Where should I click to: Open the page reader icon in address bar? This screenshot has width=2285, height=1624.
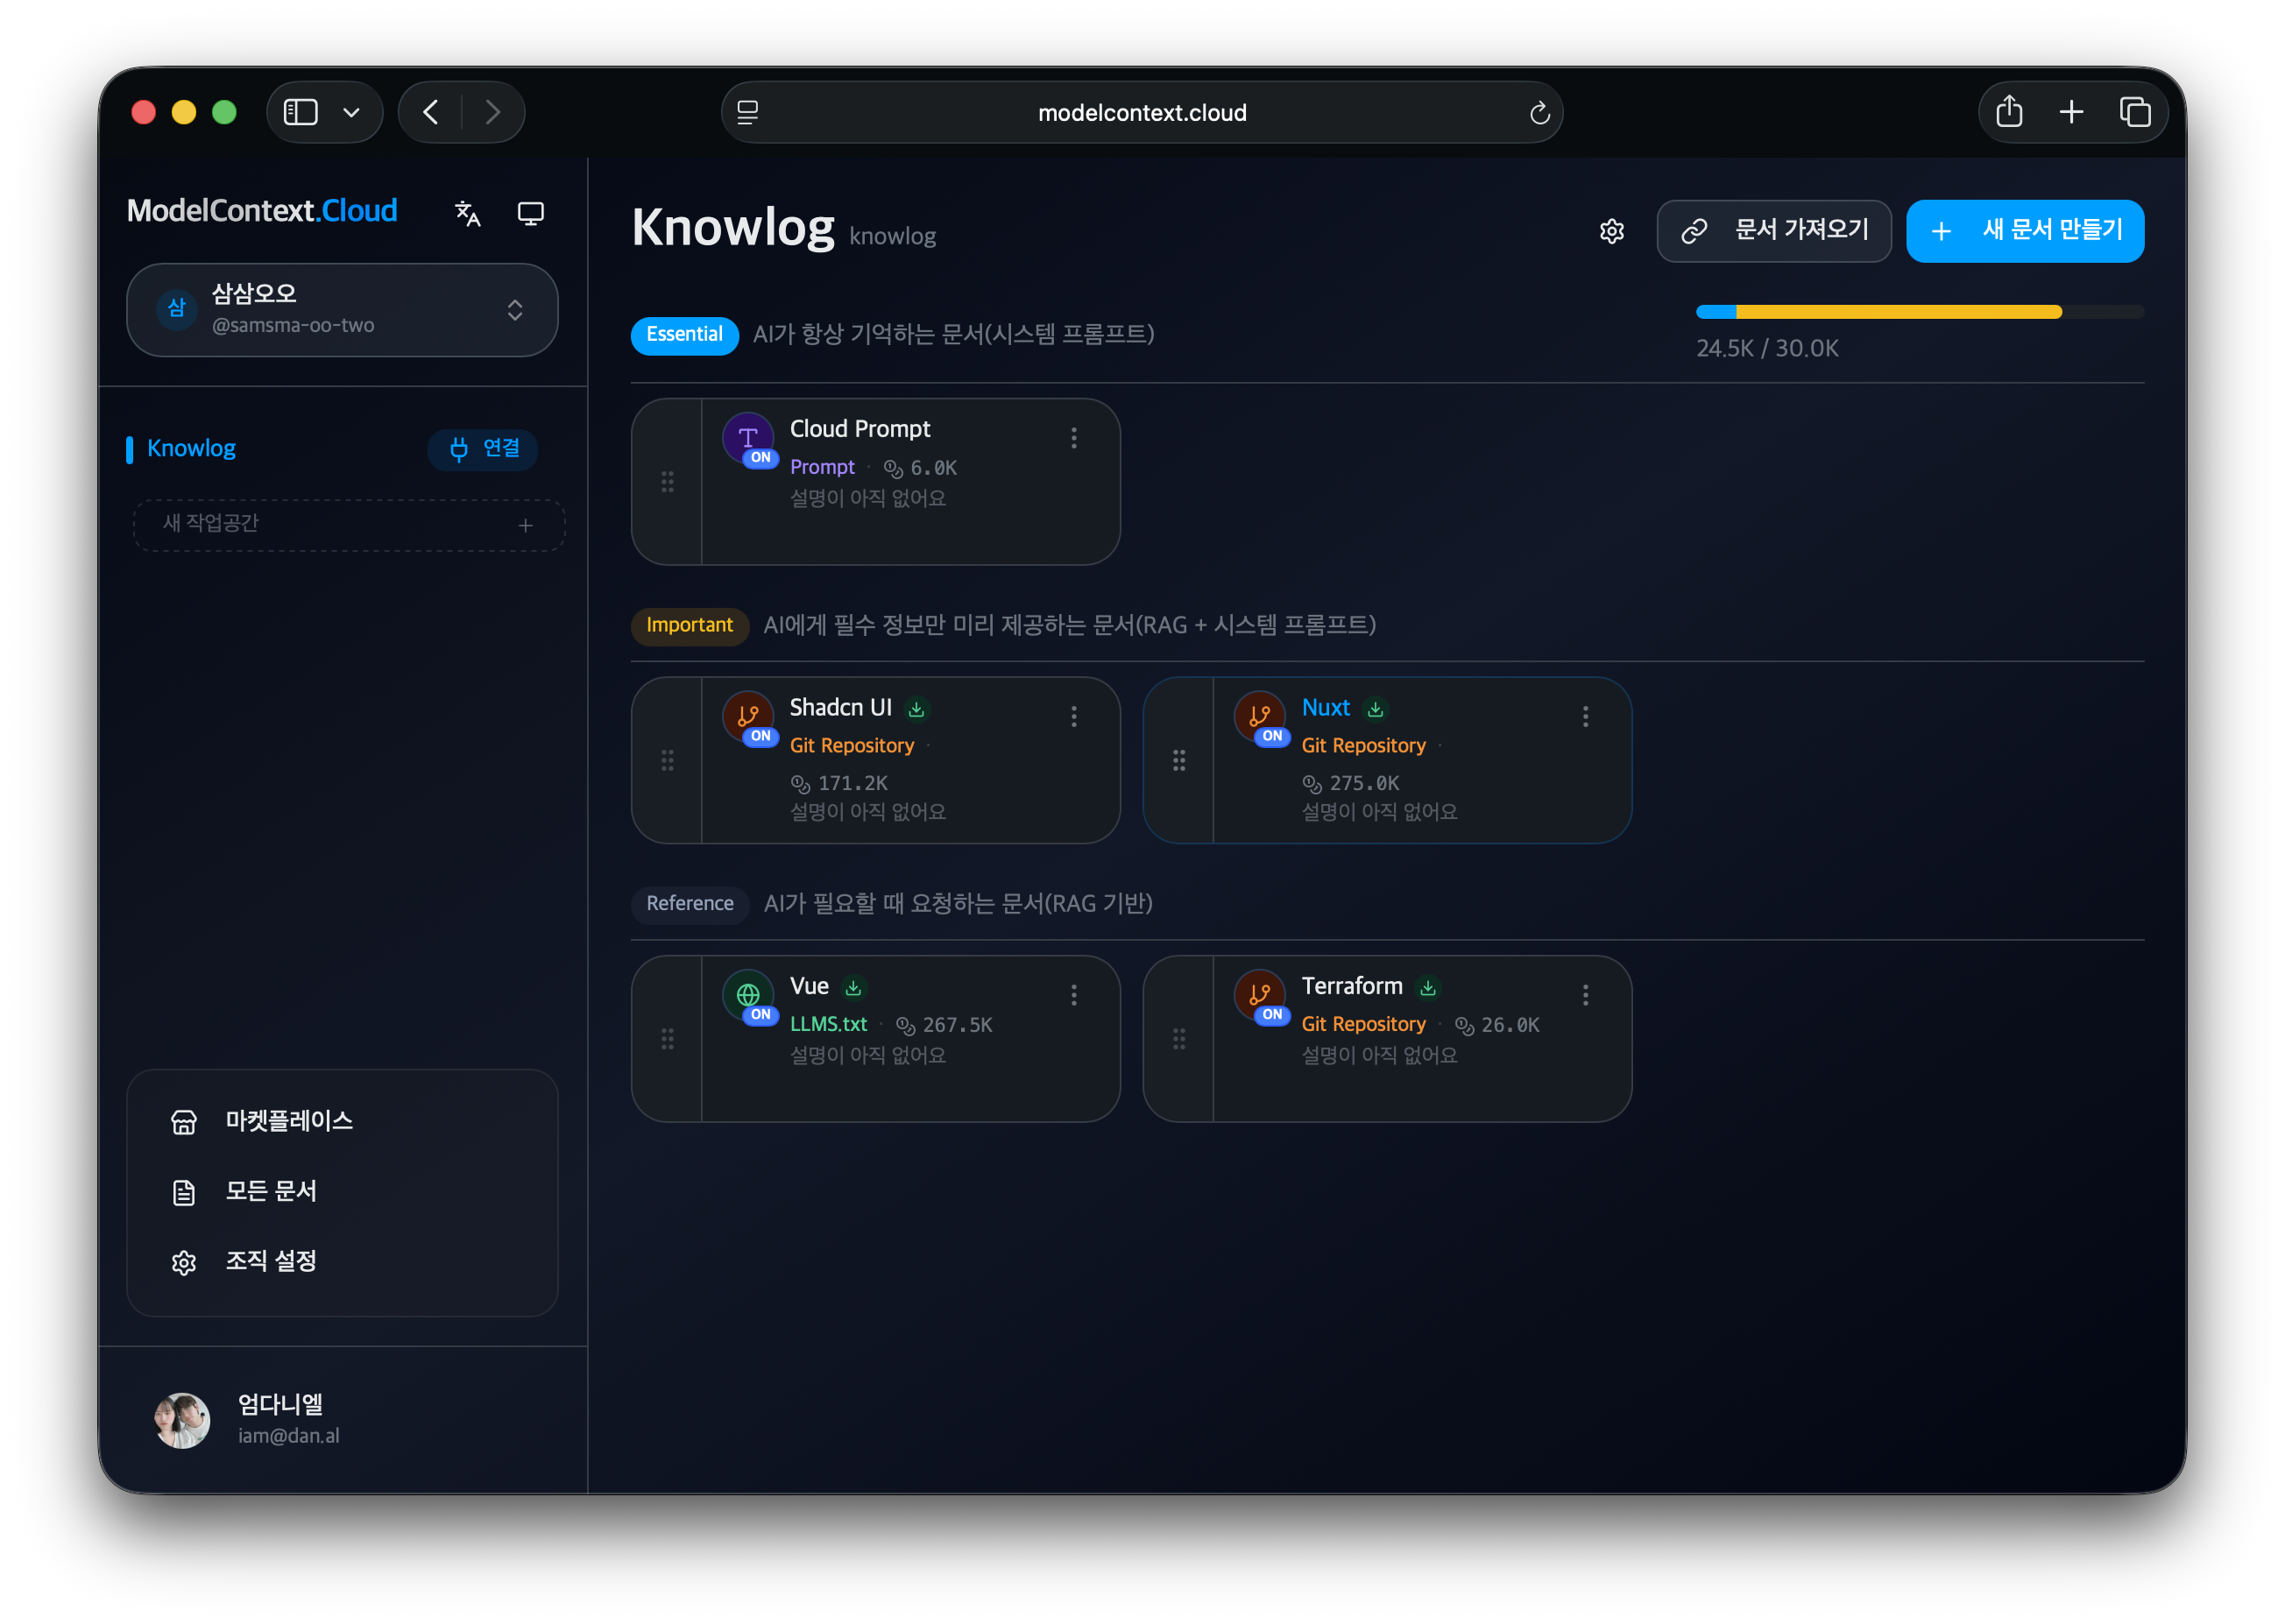[x=747, y=113]
